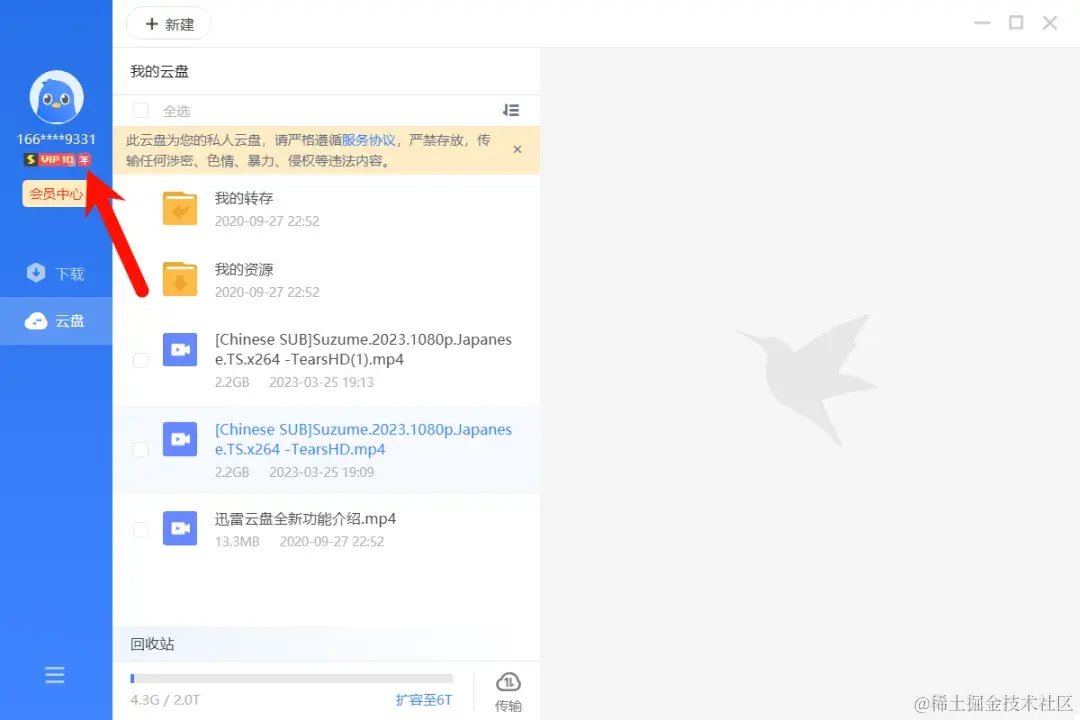Open the 回收站 recycle bin
Image resolution: width=1080 pixels, height=720 pixels.
tap(152, 644)
